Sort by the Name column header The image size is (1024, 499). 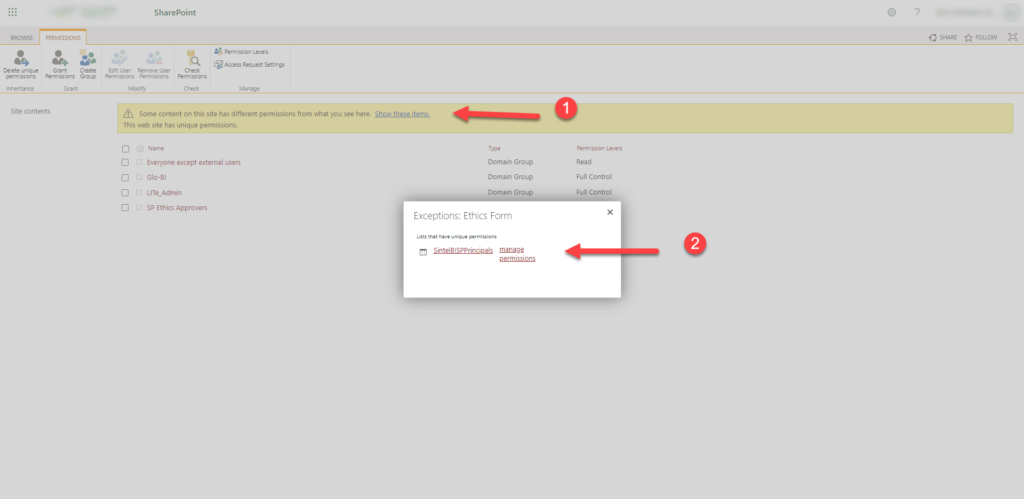click(156, 148)
